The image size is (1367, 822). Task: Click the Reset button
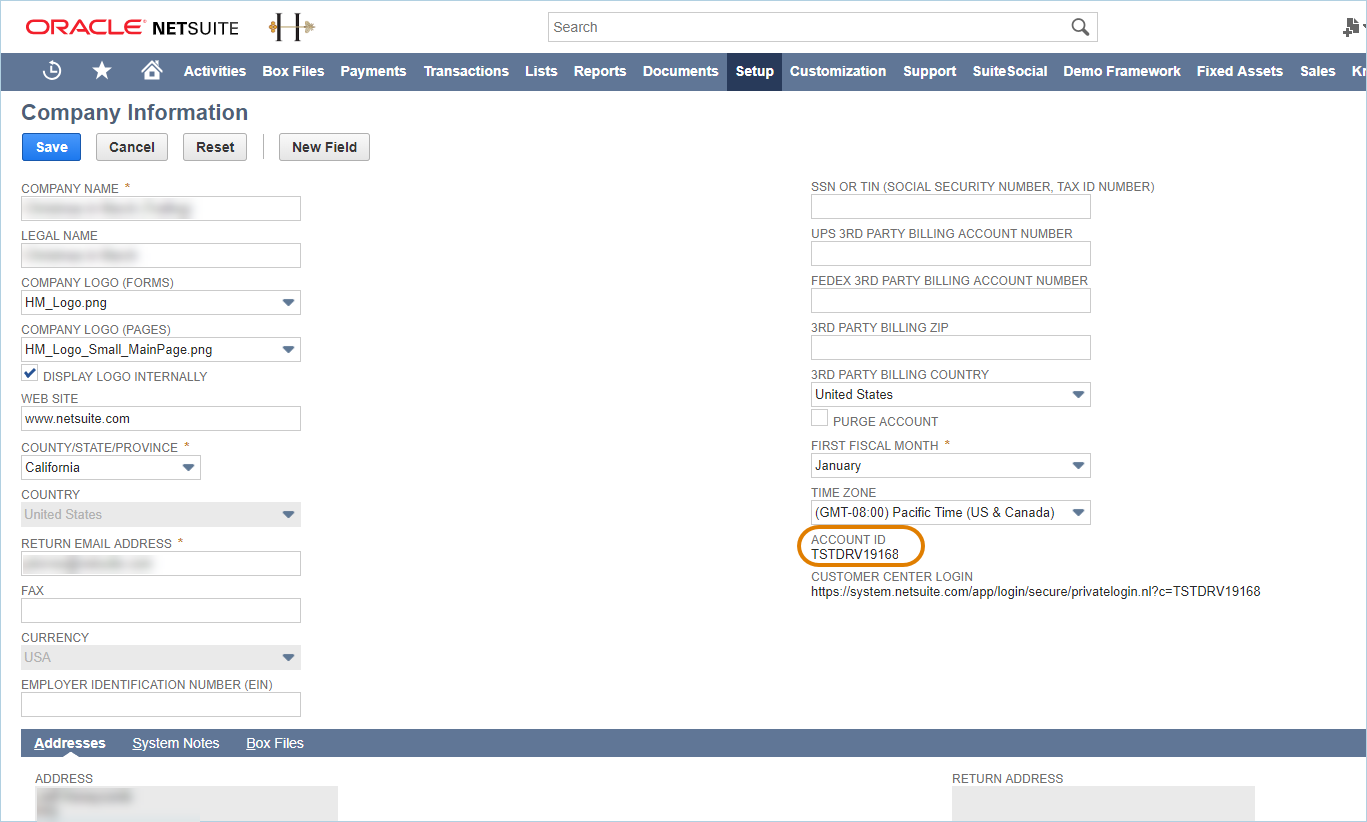tap(215, 147)
